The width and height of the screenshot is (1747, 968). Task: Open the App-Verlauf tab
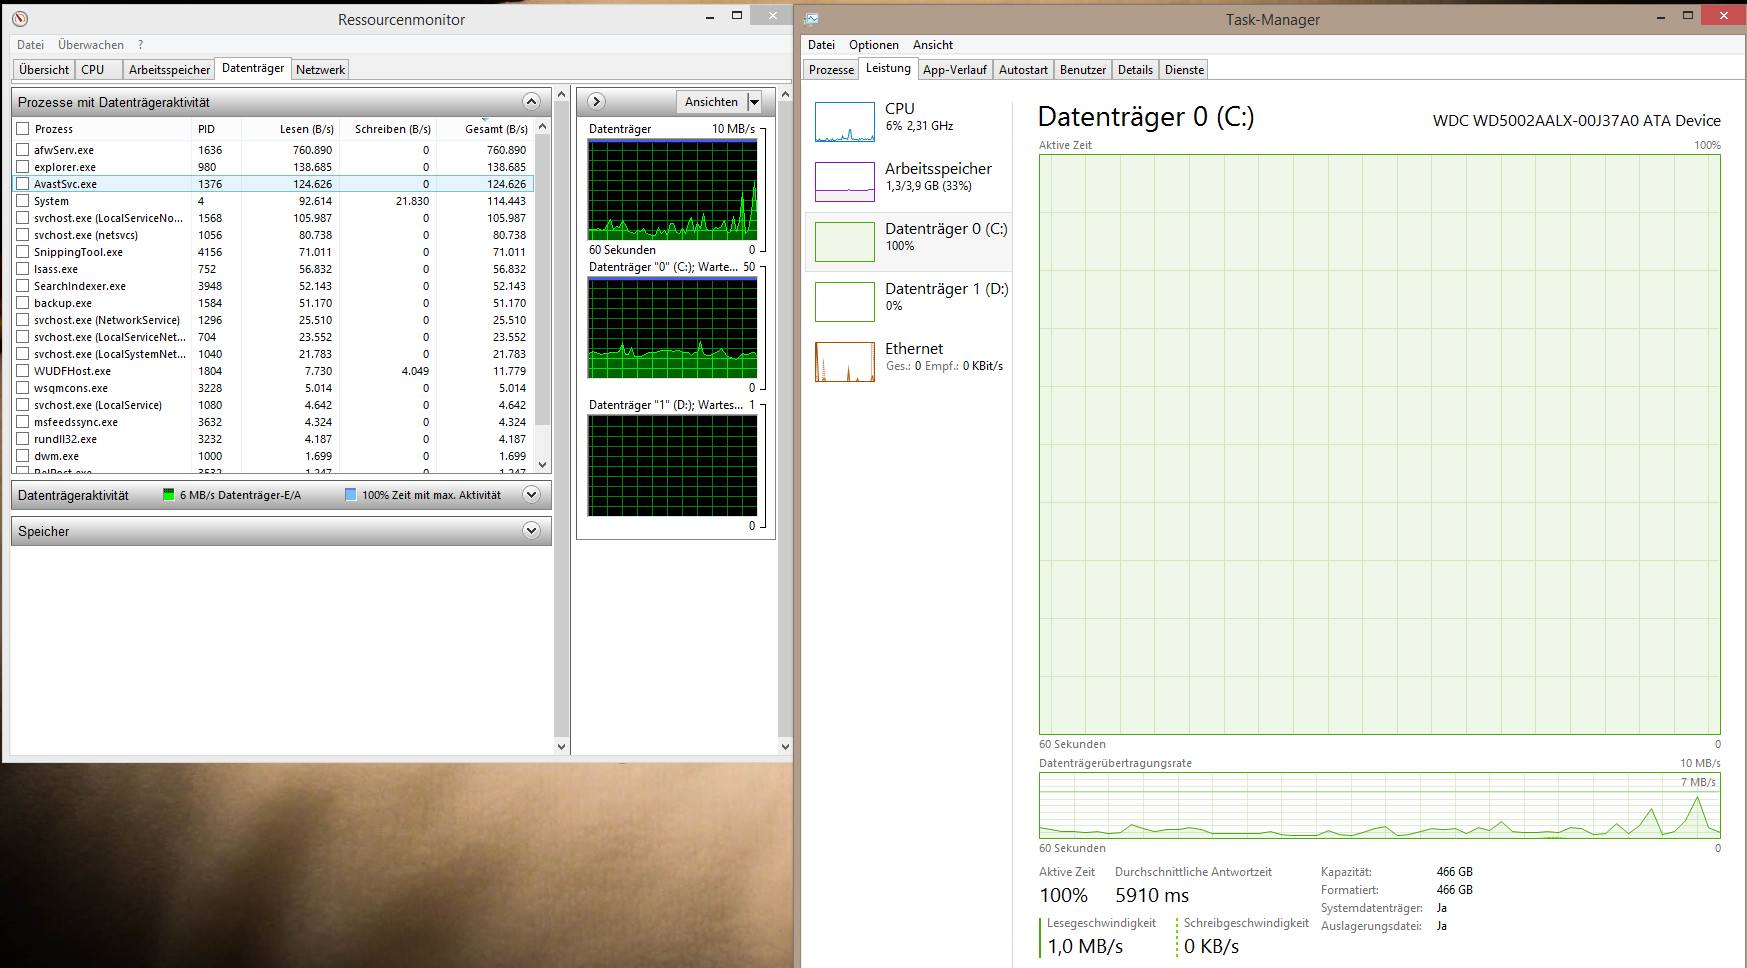(955, 70)
